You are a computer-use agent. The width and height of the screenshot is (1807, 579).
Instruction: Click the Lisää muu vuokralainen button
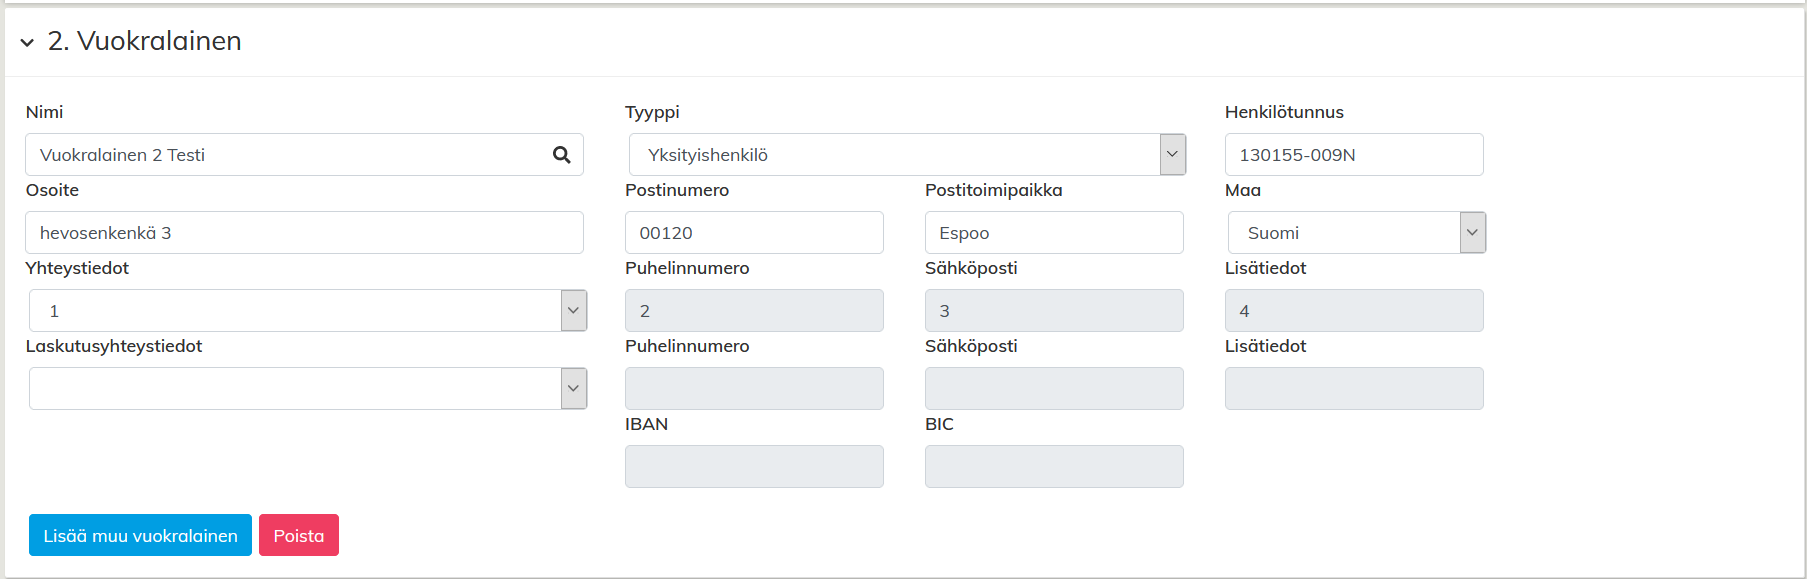coord(140,536)
